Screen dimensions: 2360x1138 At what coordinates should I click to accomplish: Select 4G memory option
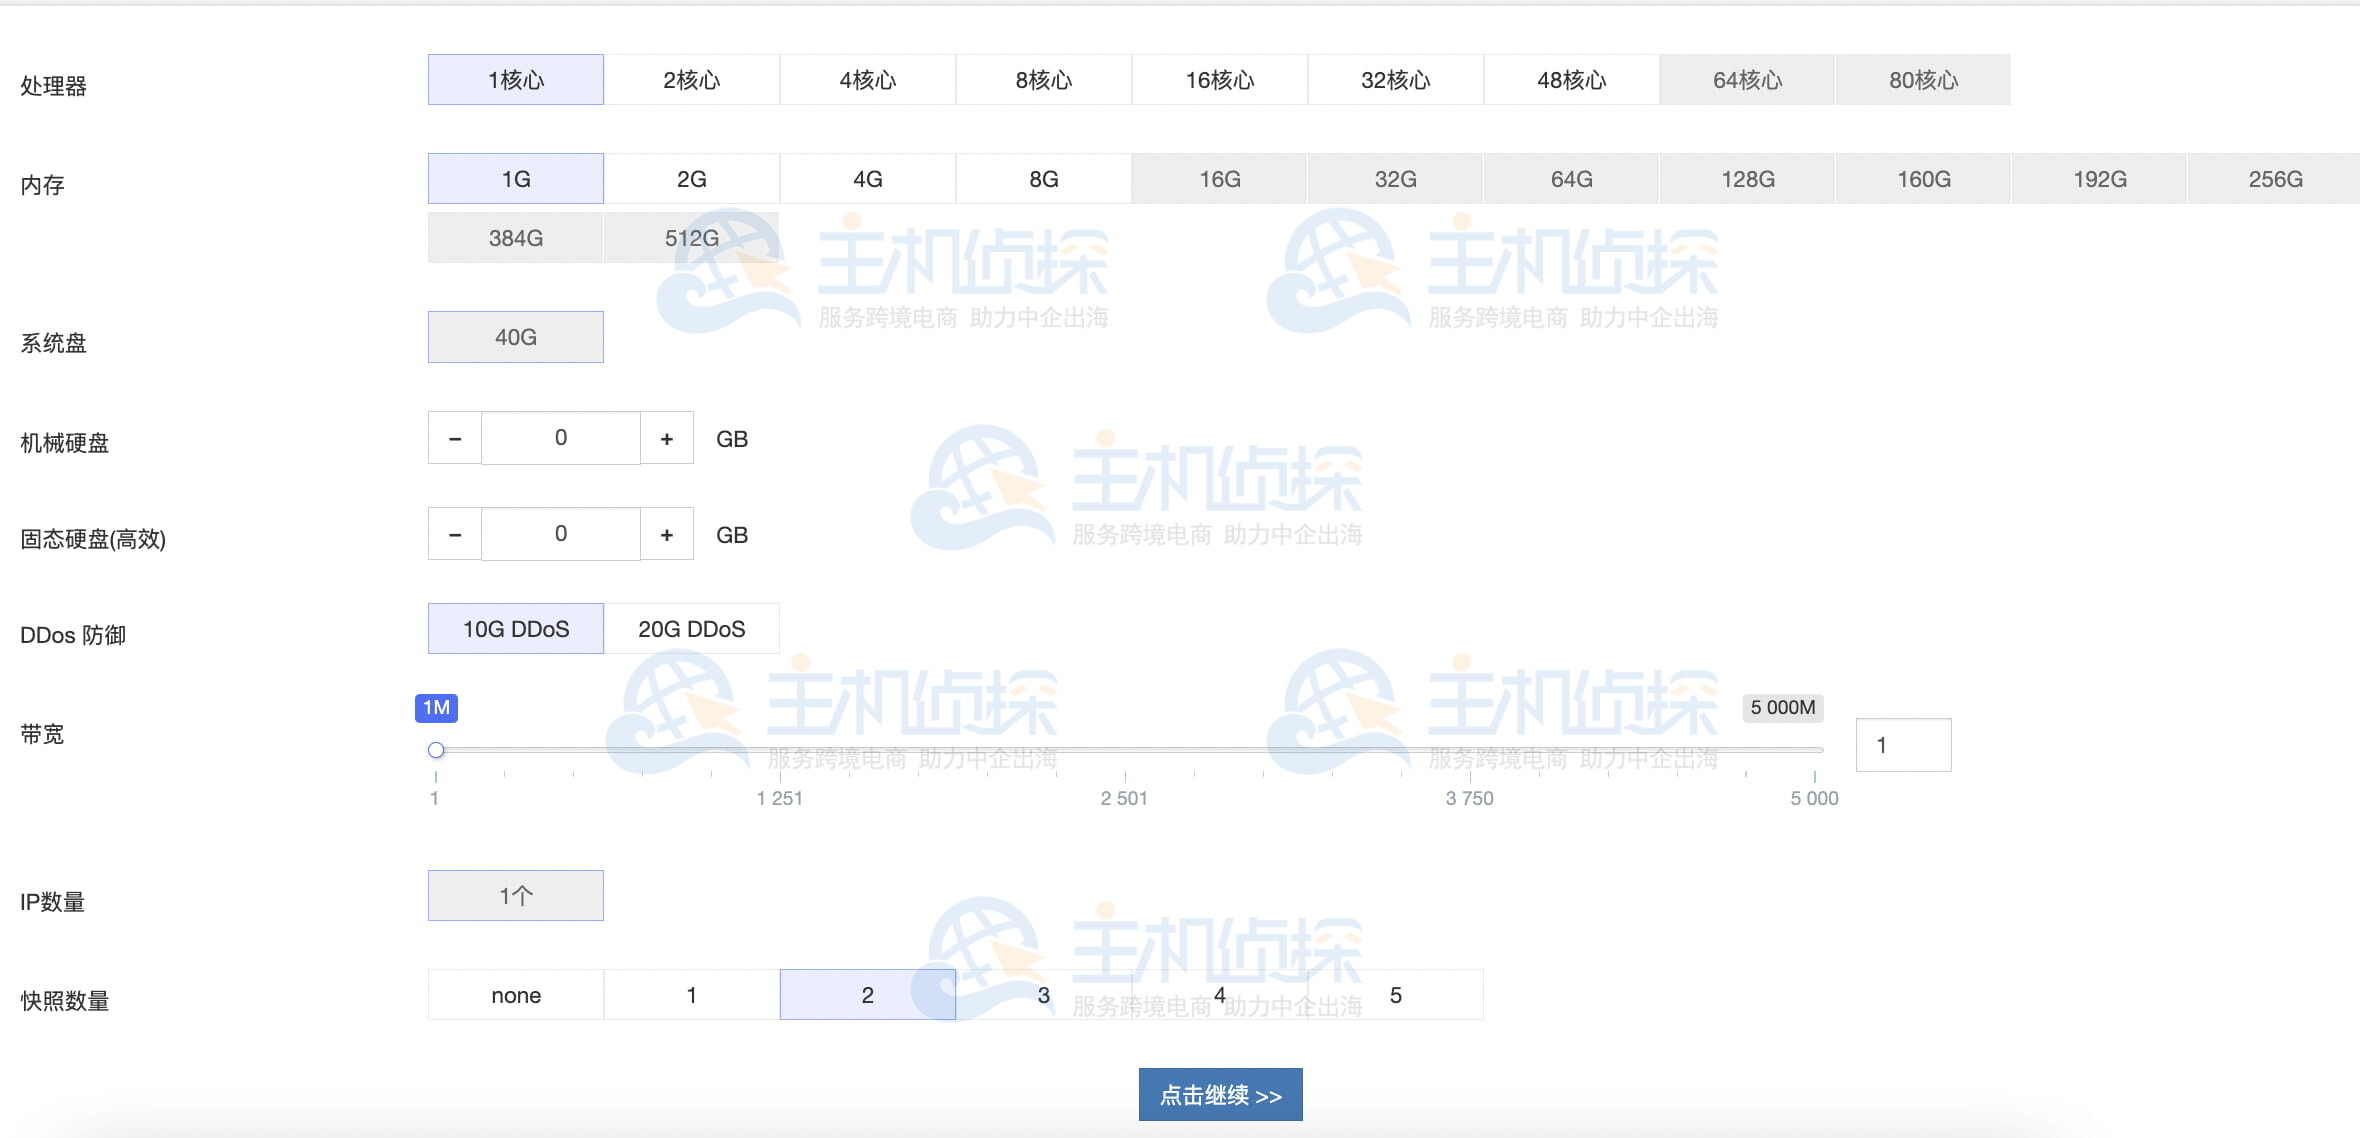[867, 179]
